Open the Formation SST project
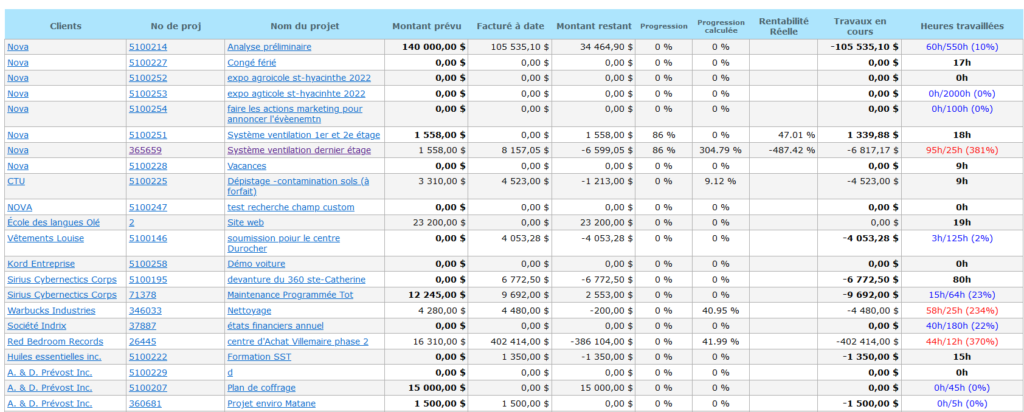1024x412 pixels. pyautogui.click(x=259, y=357)
